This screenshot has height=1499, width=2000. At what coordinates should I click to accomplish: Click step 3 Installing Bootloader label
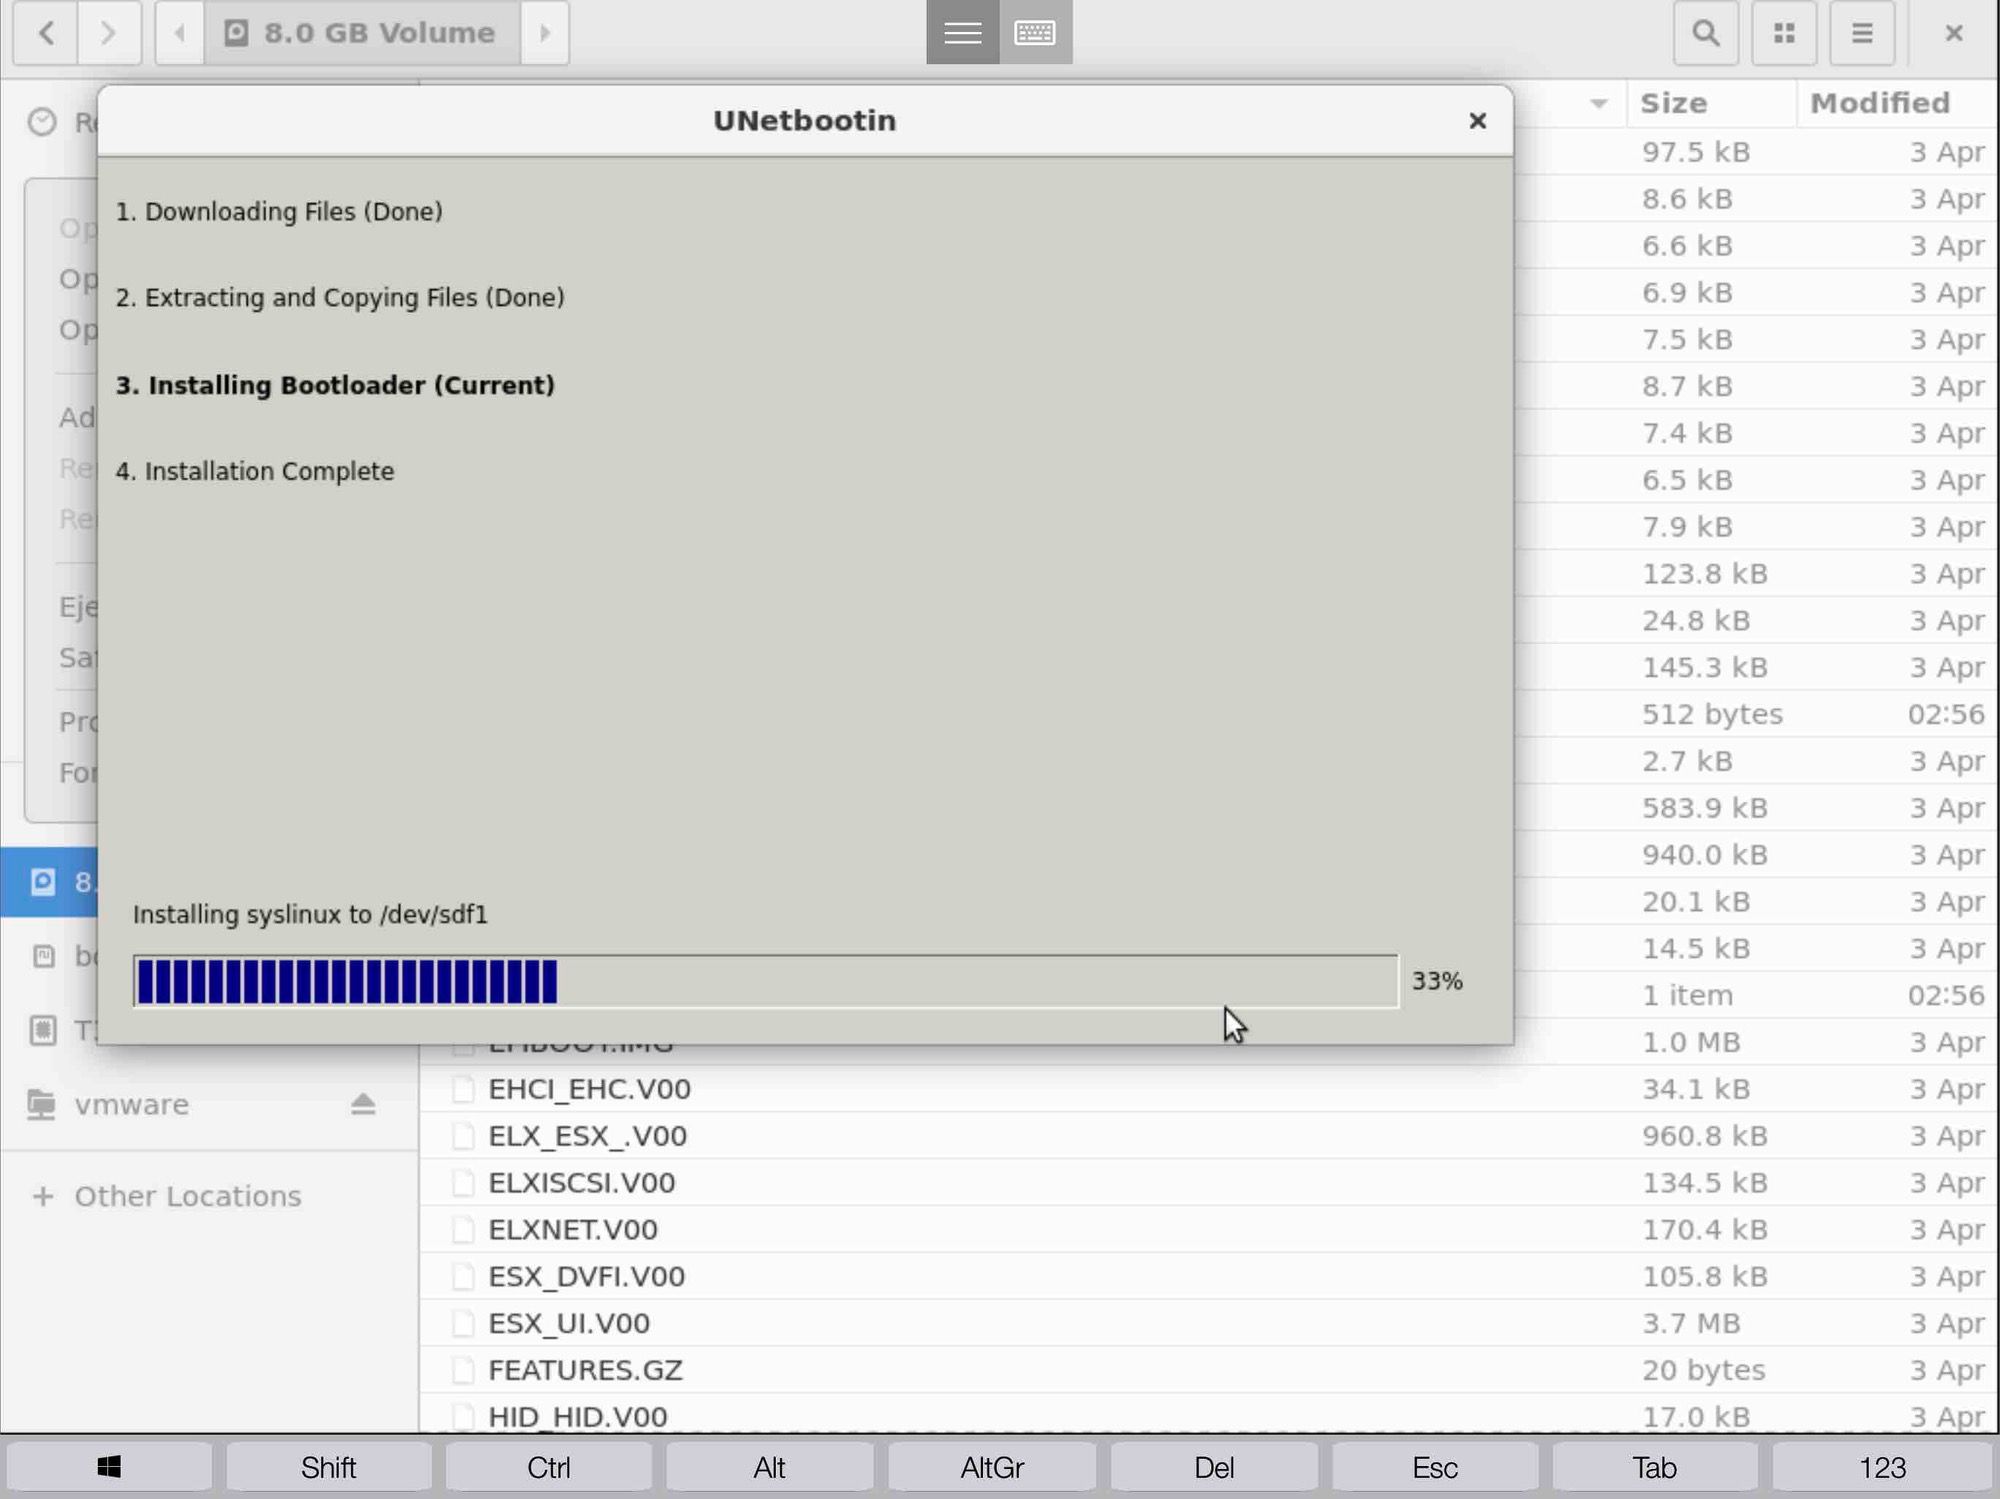(335, 386)
